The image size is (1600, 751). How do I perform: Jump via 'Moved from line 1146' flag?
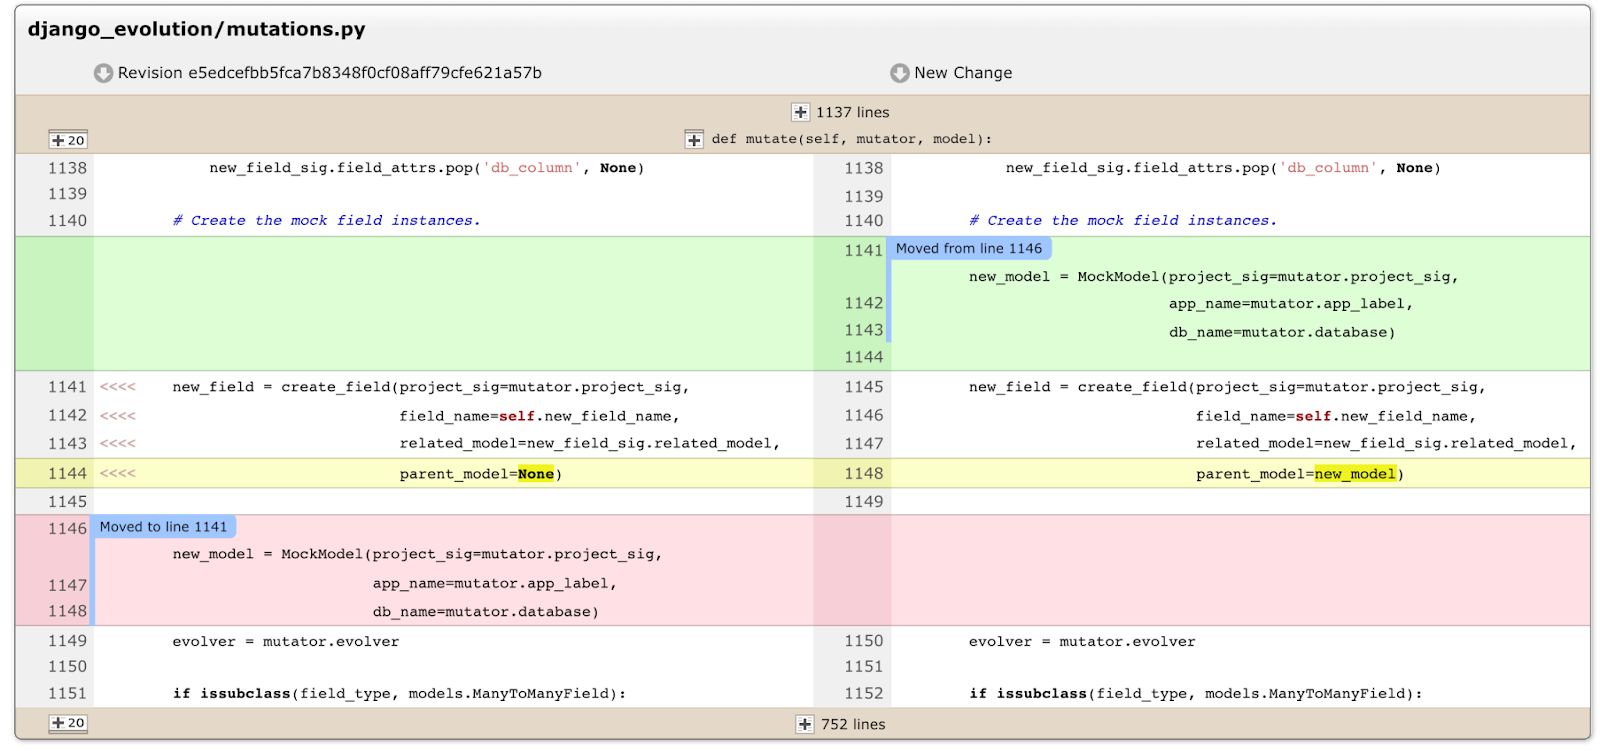pyautogui.click(x=969, y=248)
